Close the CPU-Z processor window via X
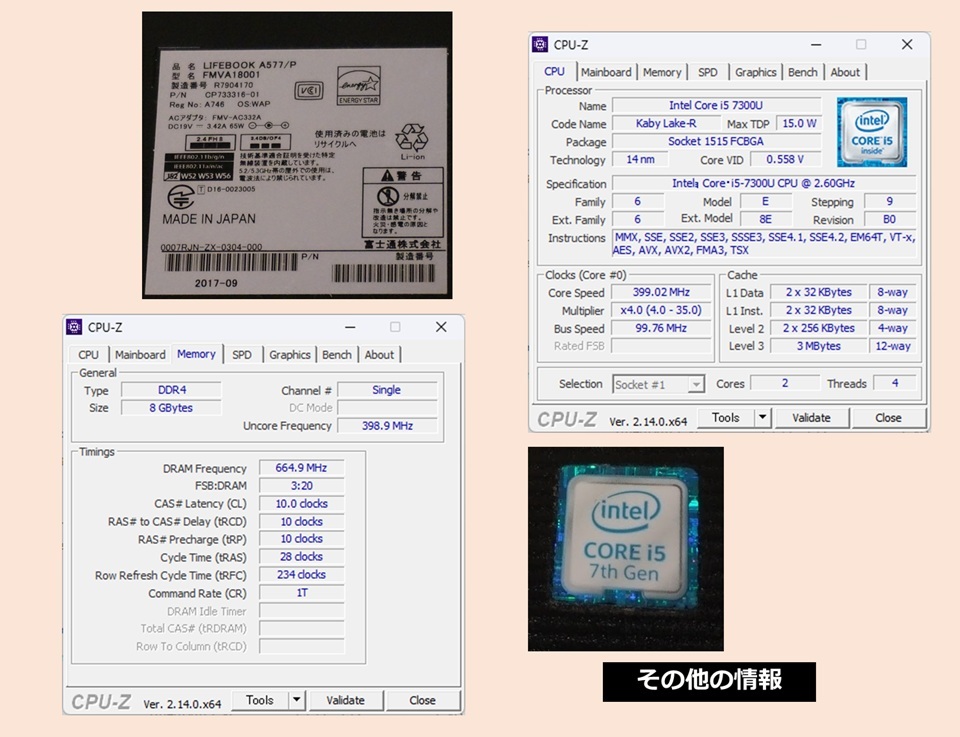This screenshot has height=737, width=960. [x=907, y=44]
